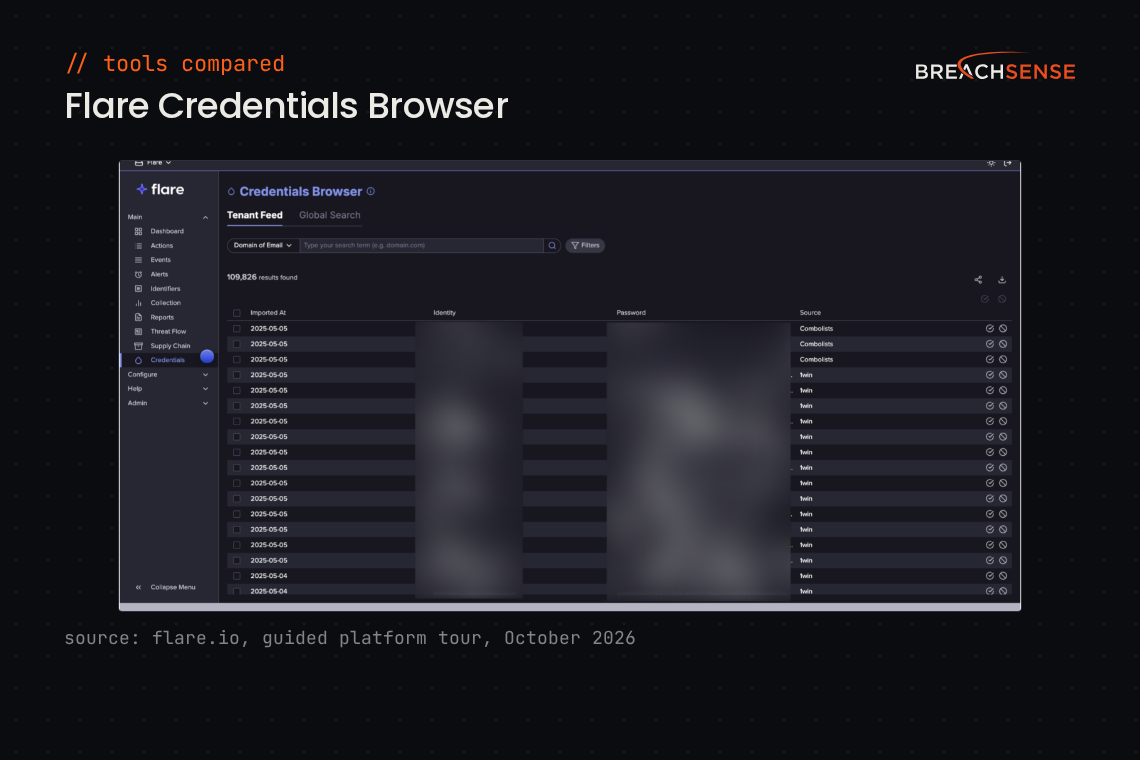Viewport: 1140px width, 760px height.
Task: Tick the select-all checkbox in table header
Action: [x=236, y=313]
